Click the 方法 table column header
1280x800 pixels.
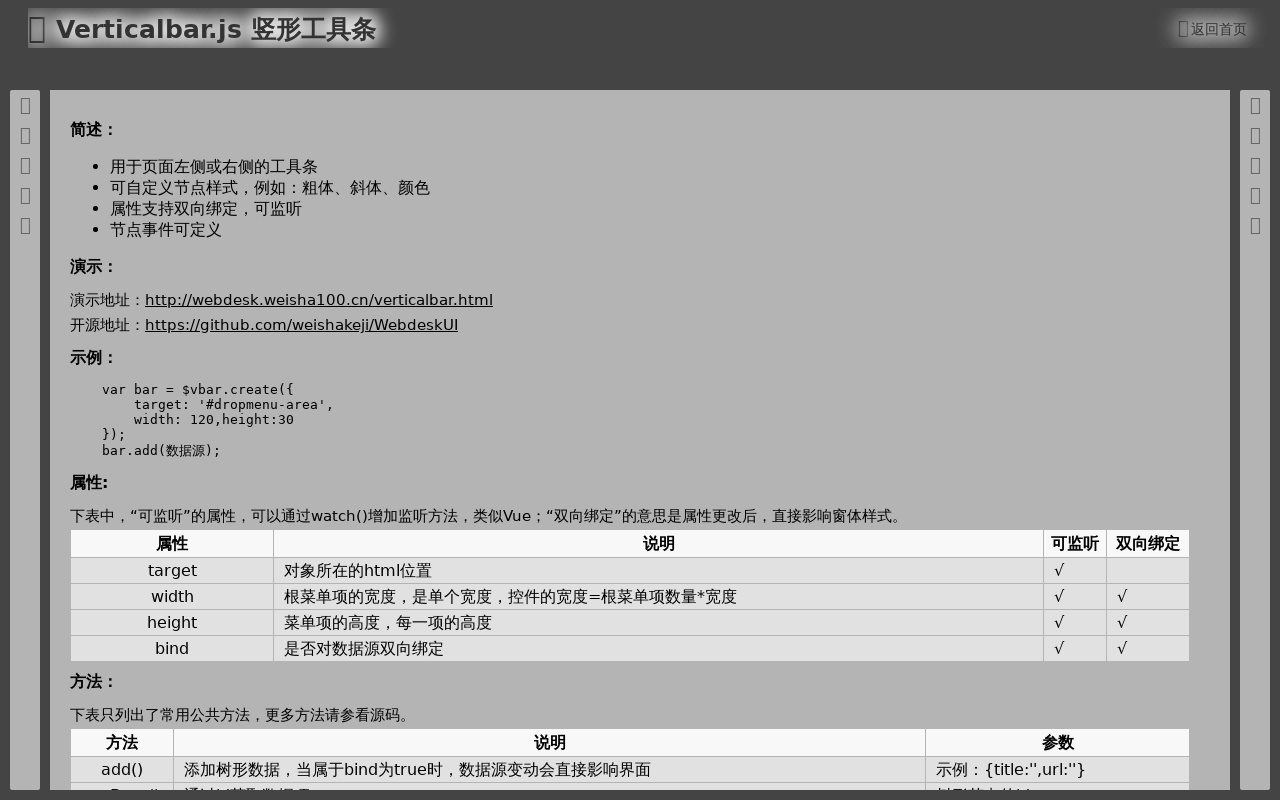122,743
